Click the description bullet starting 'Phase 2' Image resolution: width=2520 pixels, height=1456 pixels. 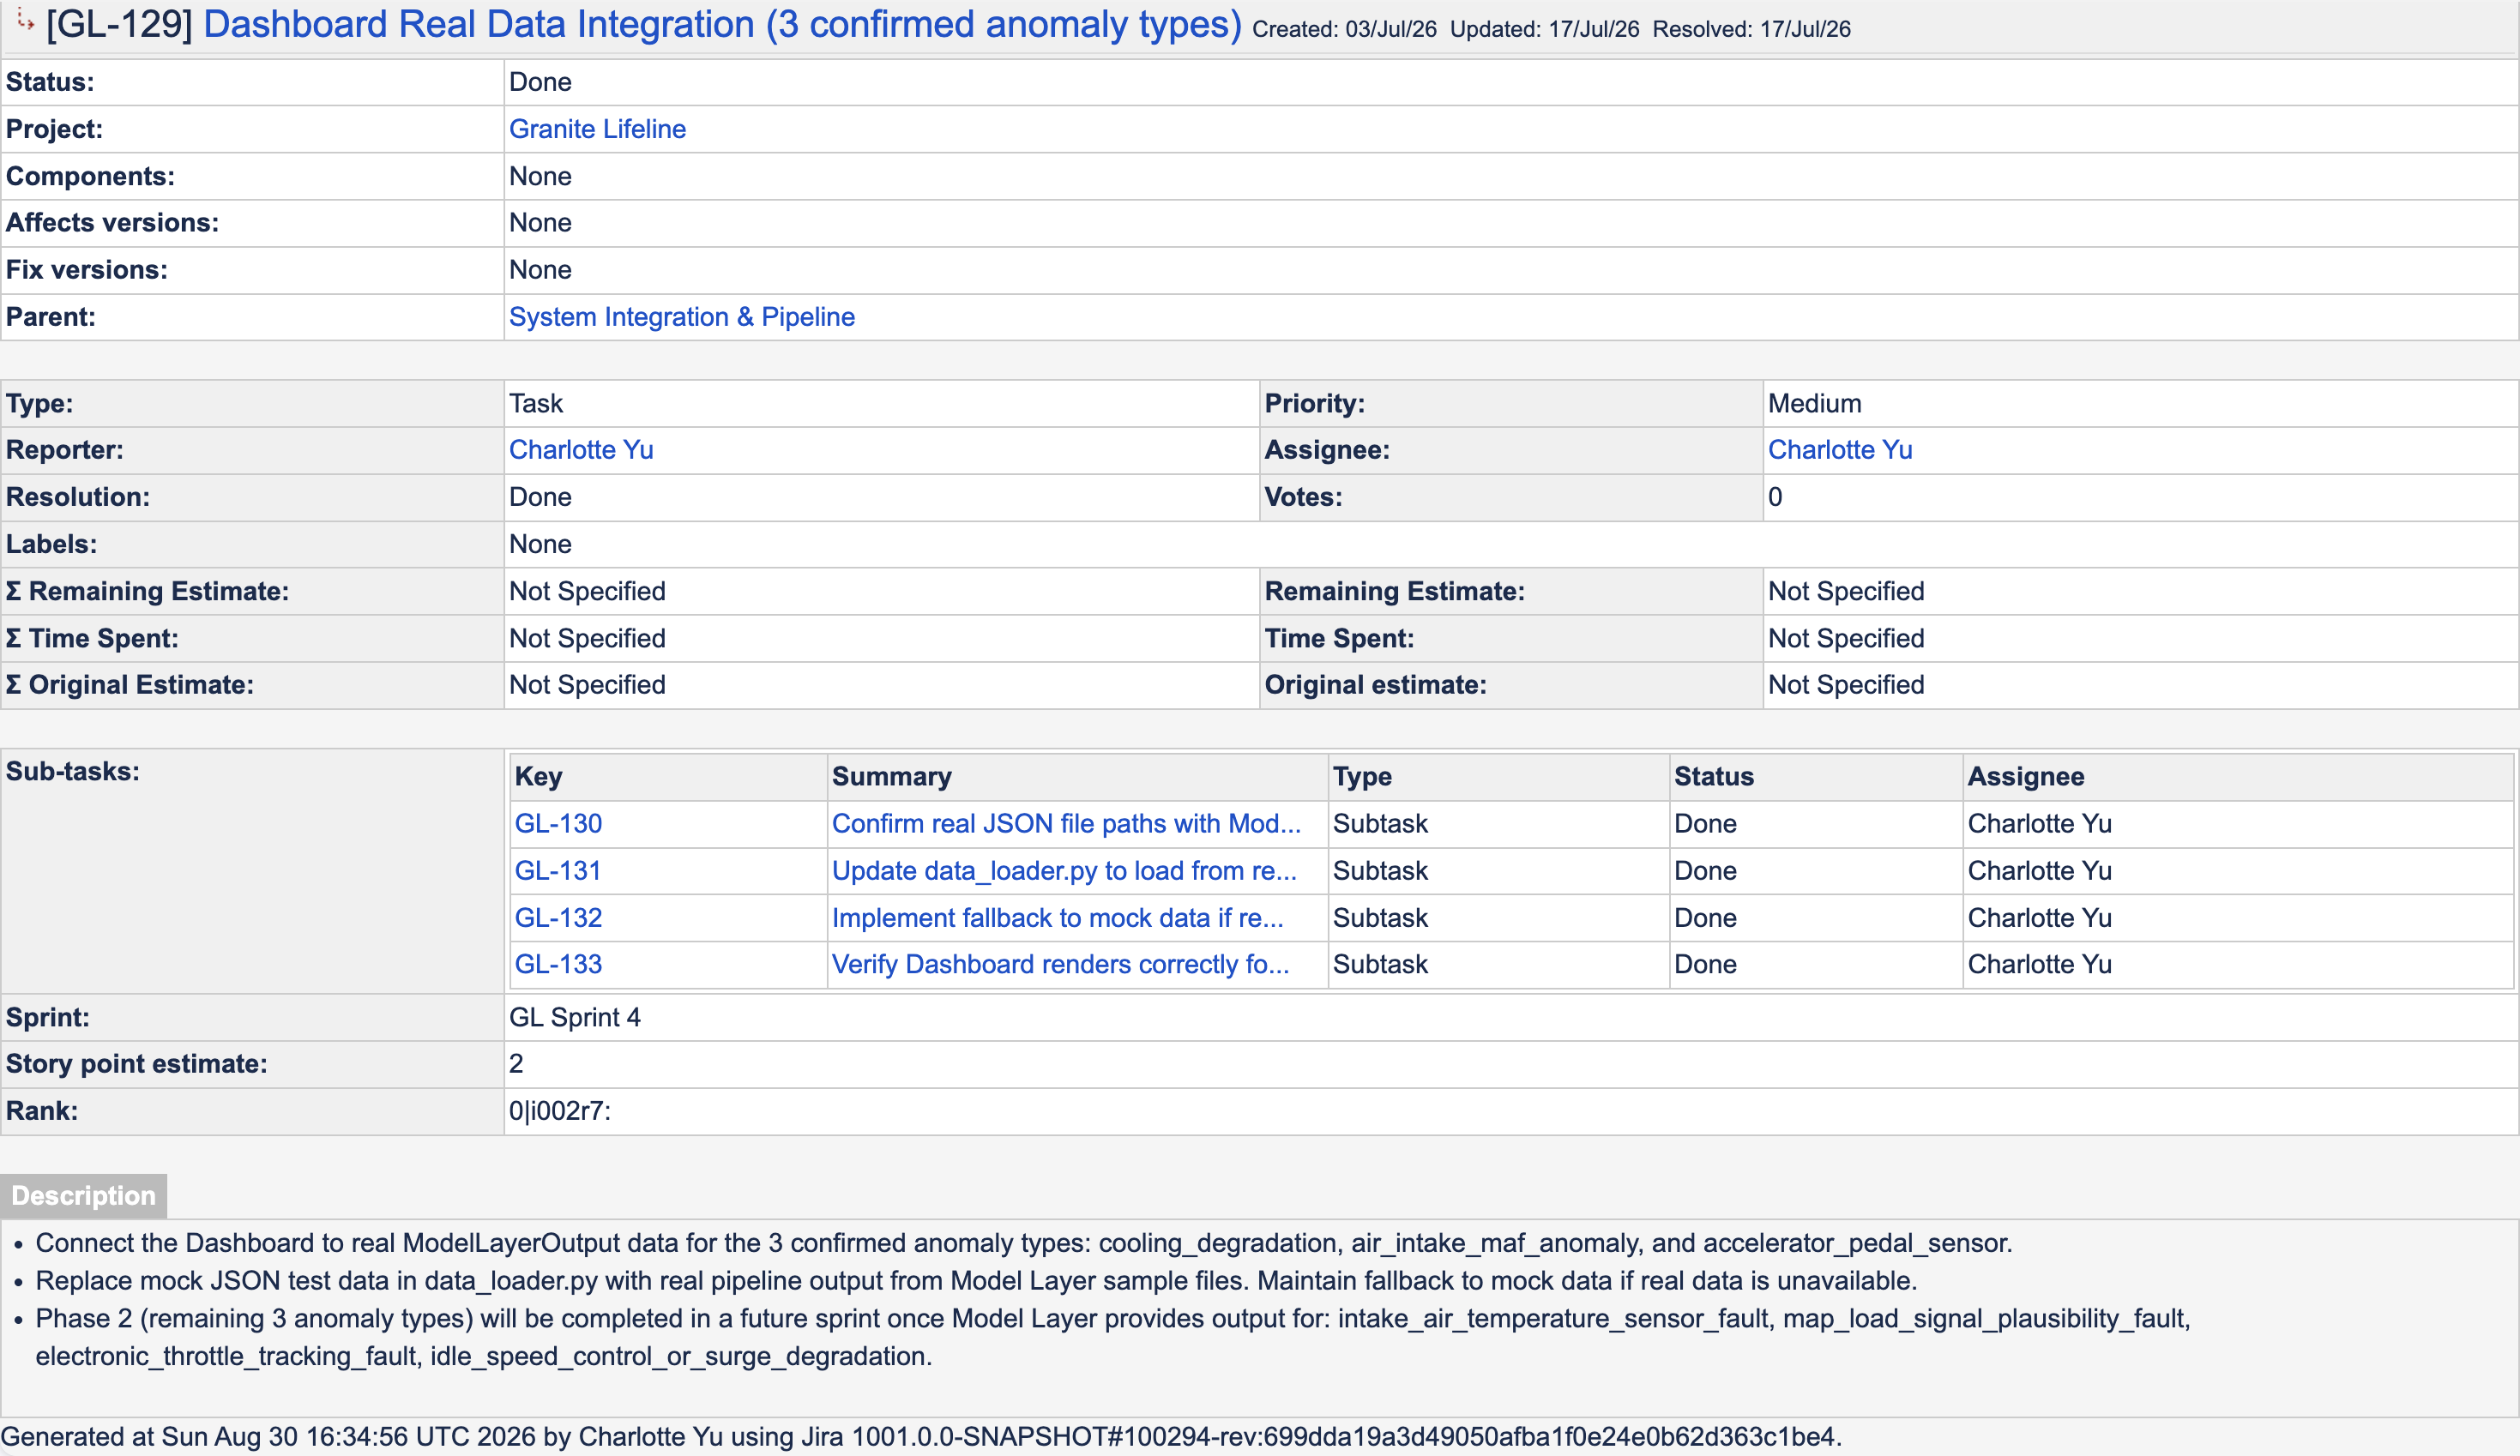click(1113, 1338)
